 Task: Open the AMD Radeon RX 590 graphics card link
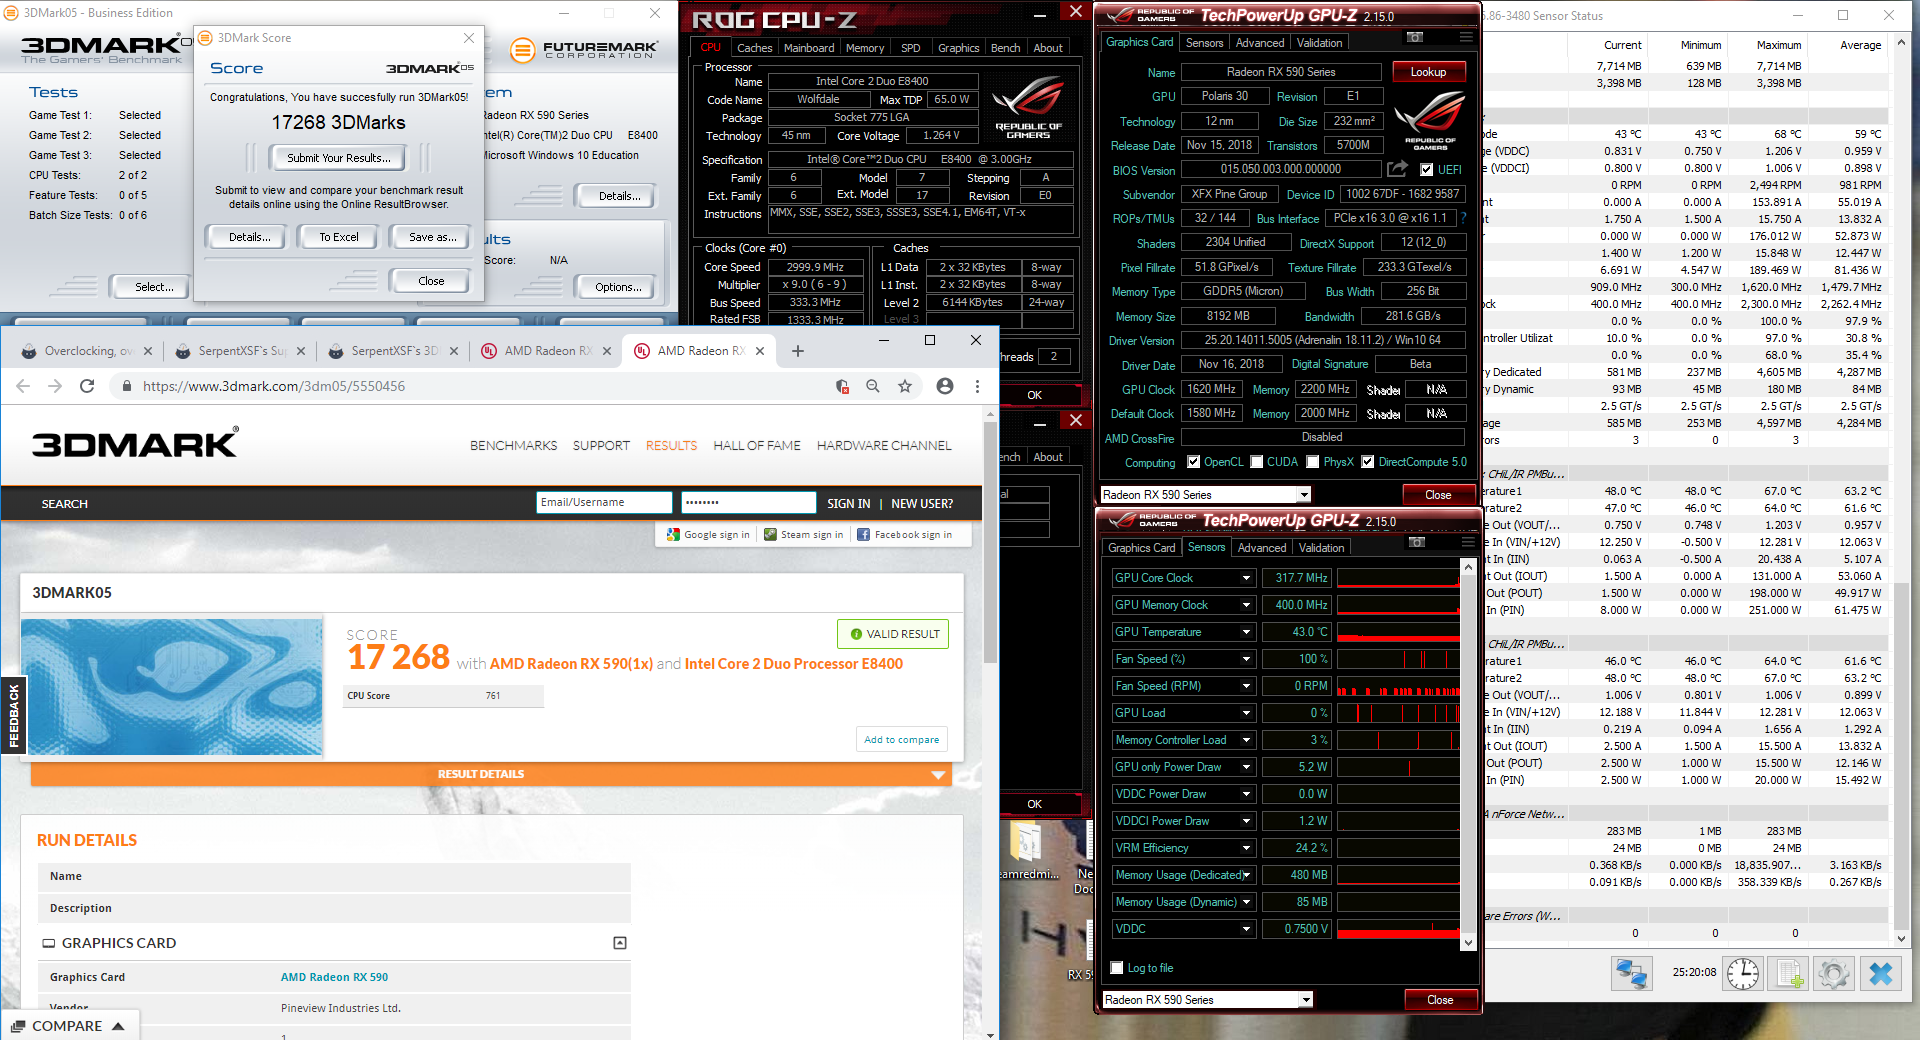(x=334, y=977)
